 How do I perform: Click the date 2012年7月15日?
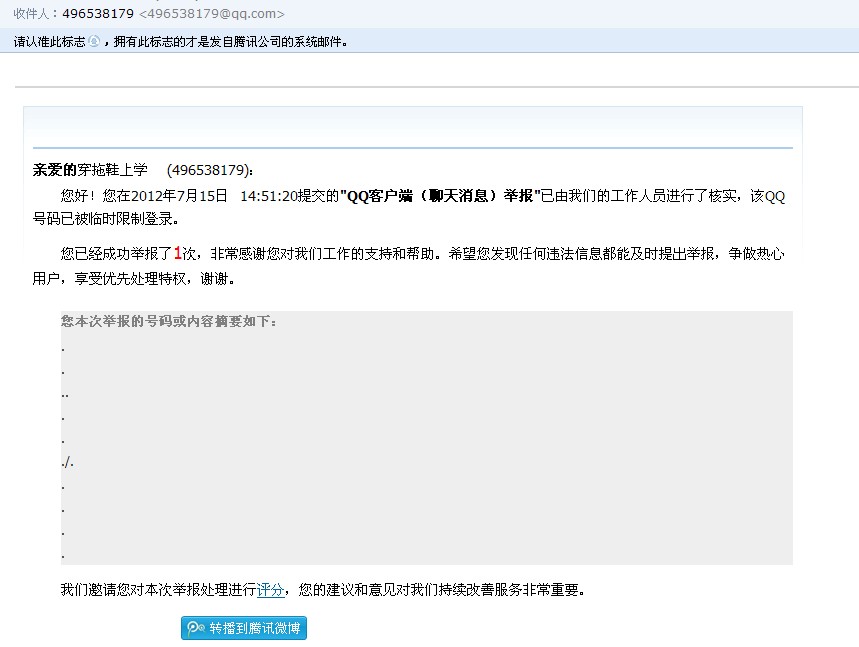pyautogui.click(x=179, y=196)
